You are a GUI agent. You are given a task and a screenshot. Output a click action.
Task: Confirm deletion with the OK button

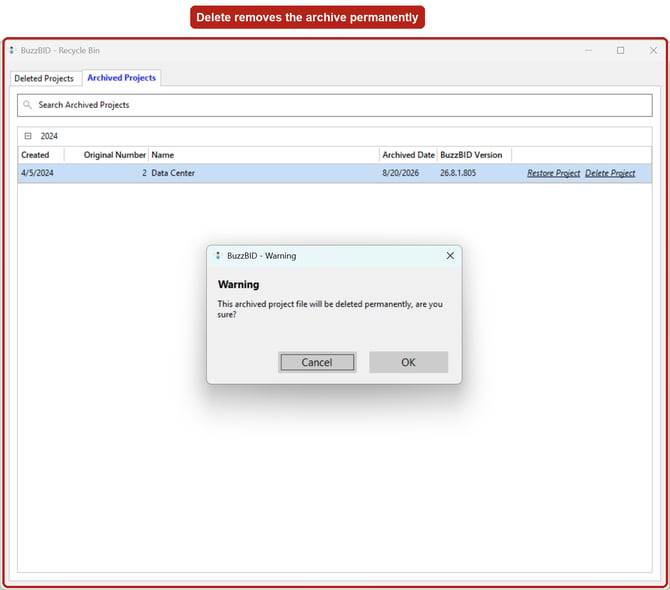[x=408, y=362]
